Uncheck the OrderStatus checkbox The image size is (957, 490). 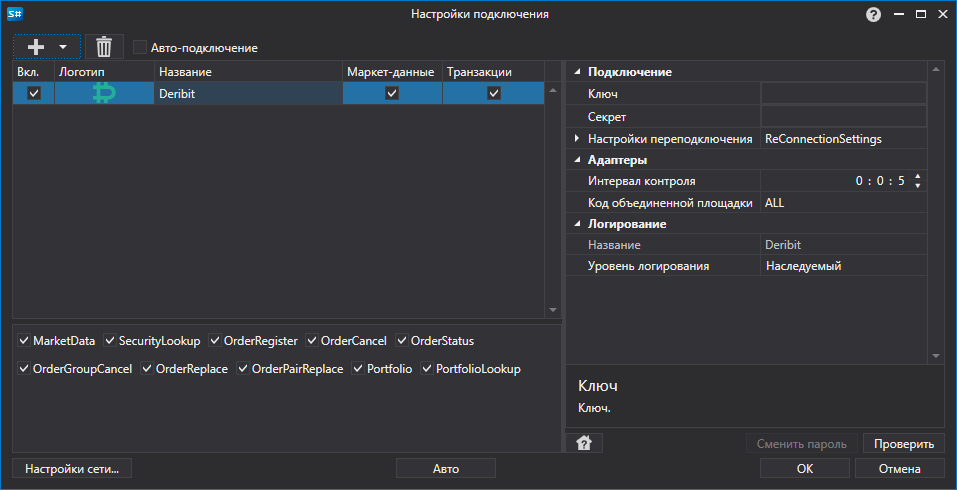(x=402, y=340)
